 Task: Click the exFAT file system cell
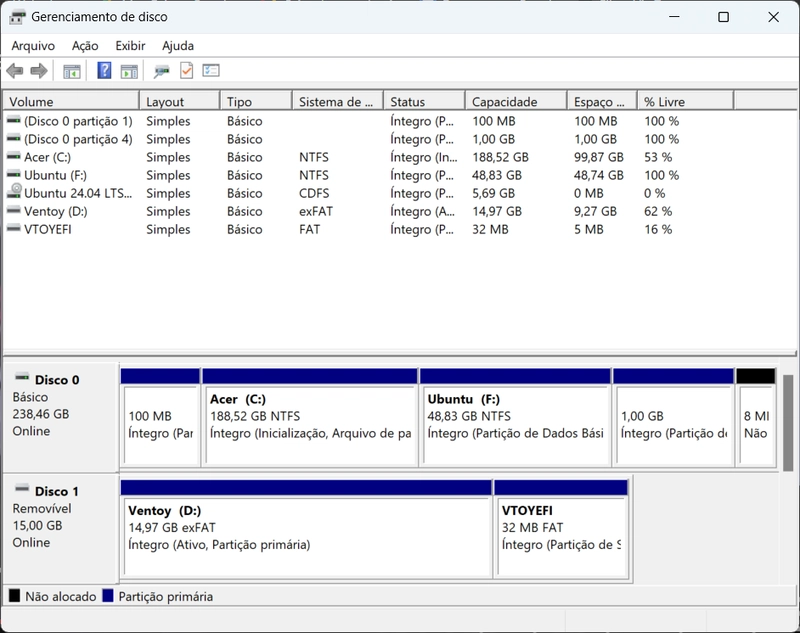[x=316, y=211]
